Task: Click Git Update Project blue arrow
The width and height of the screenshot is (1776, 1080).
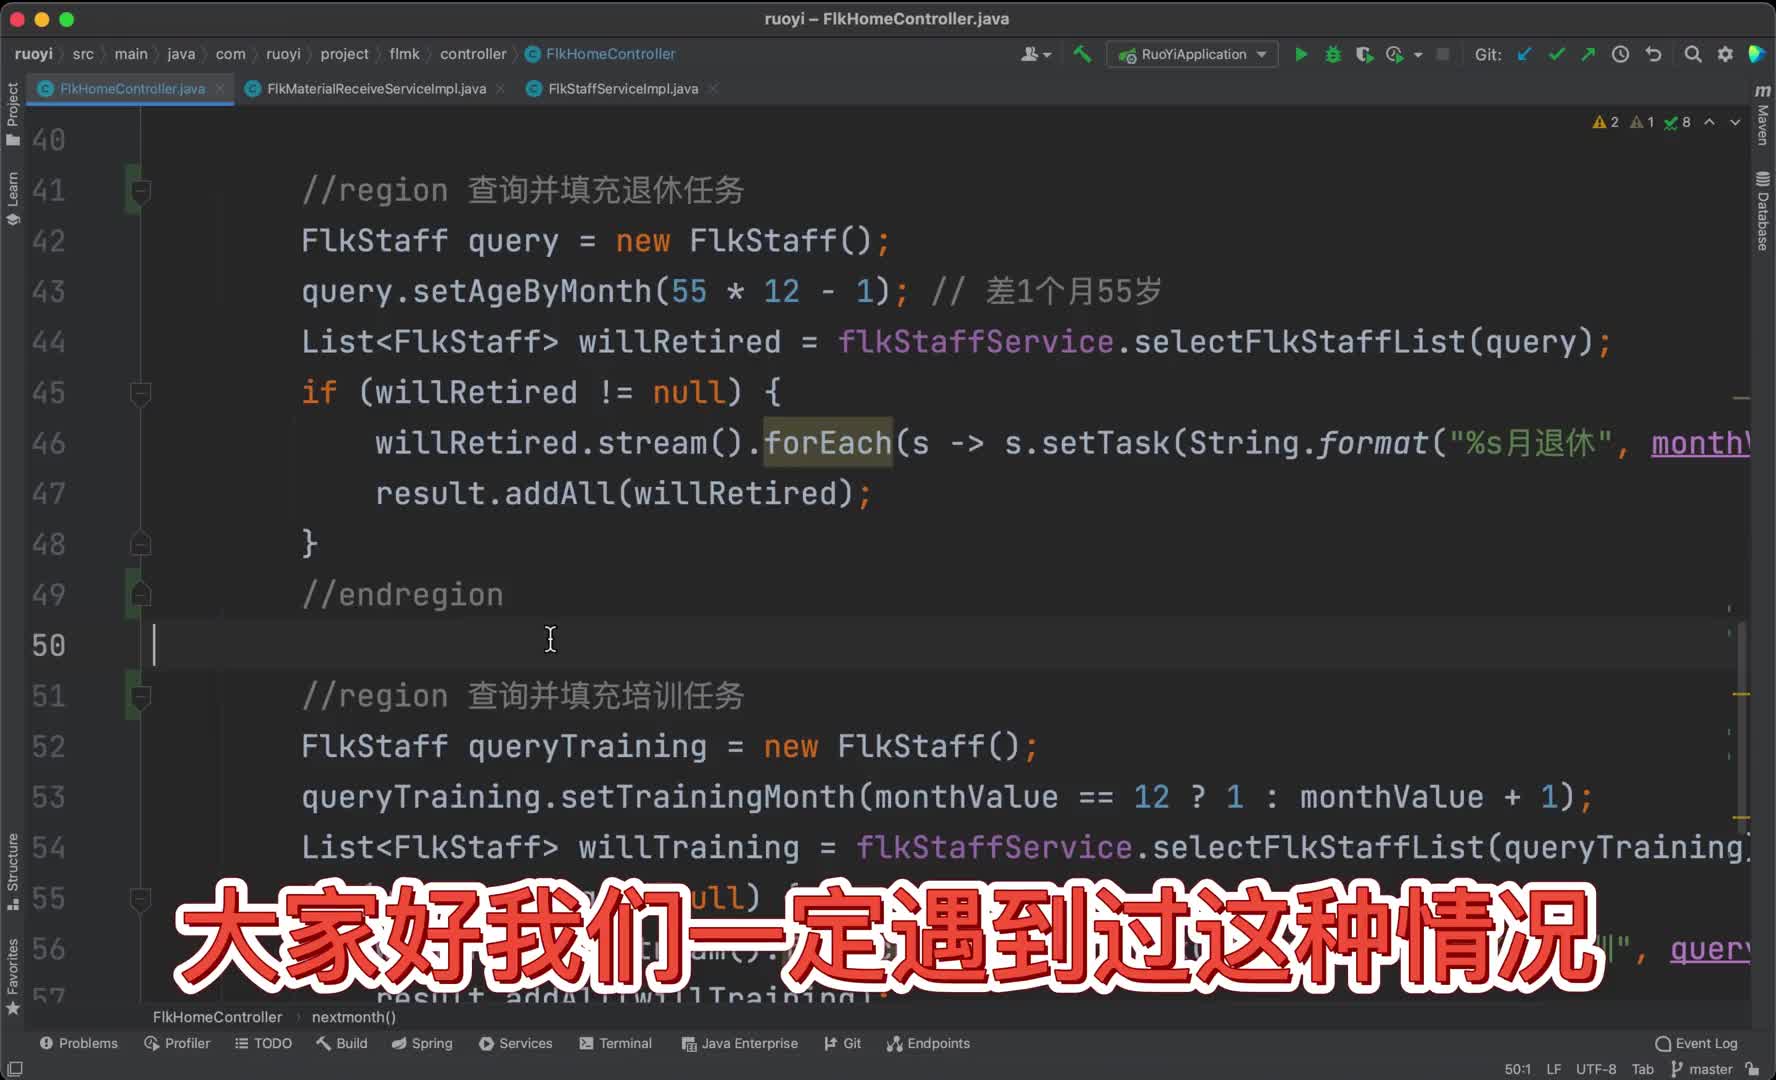Action: click(1524, 54)
